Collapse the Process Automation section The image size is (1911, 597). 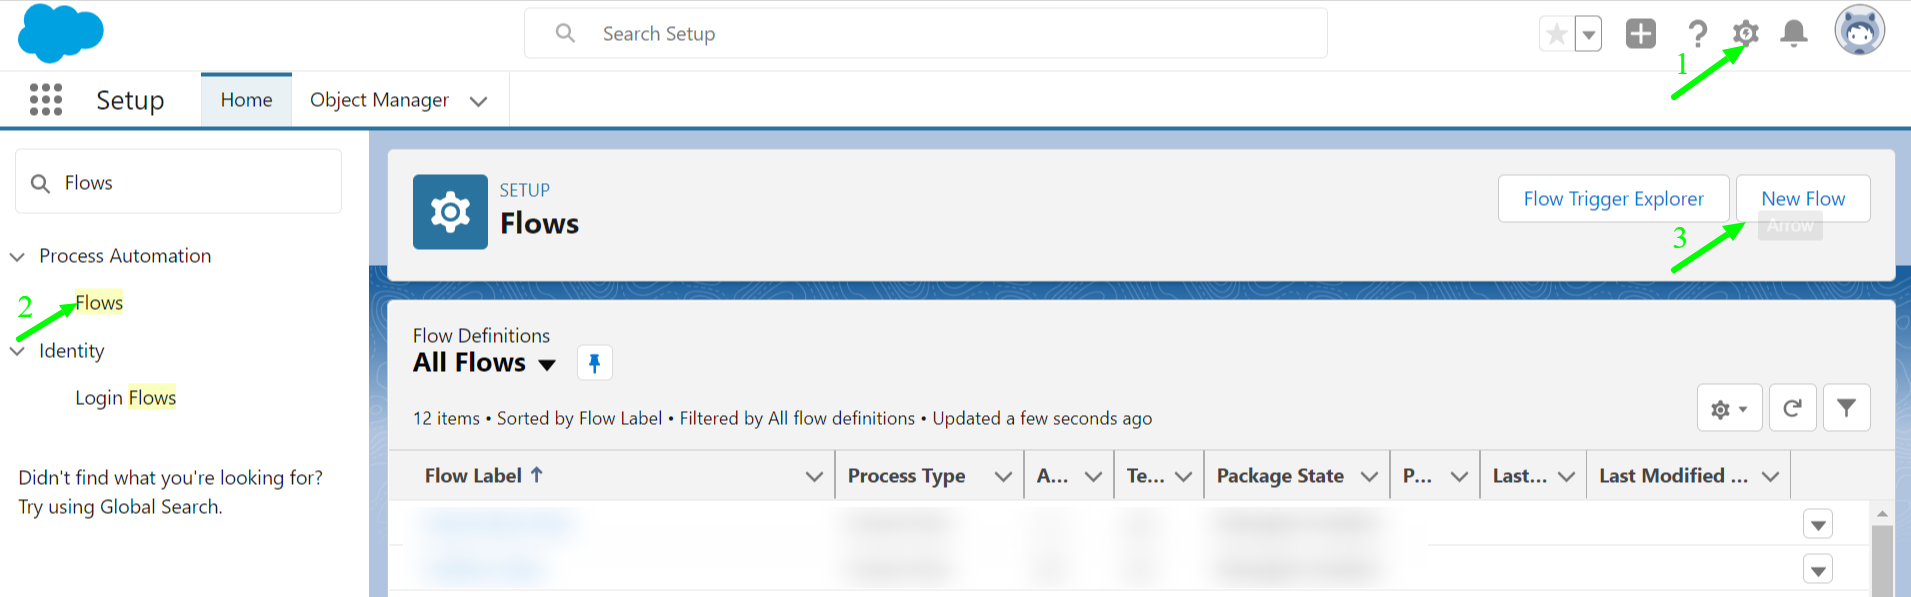pyautogui.click(x=17, y=257)
